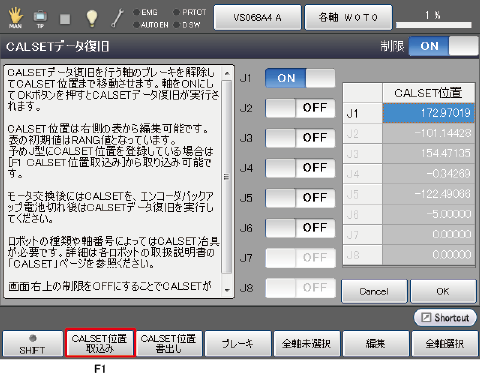Click the PRTCT status indicator
The height and width of the screenshot is (375, 480).
[x=190, y=12]
